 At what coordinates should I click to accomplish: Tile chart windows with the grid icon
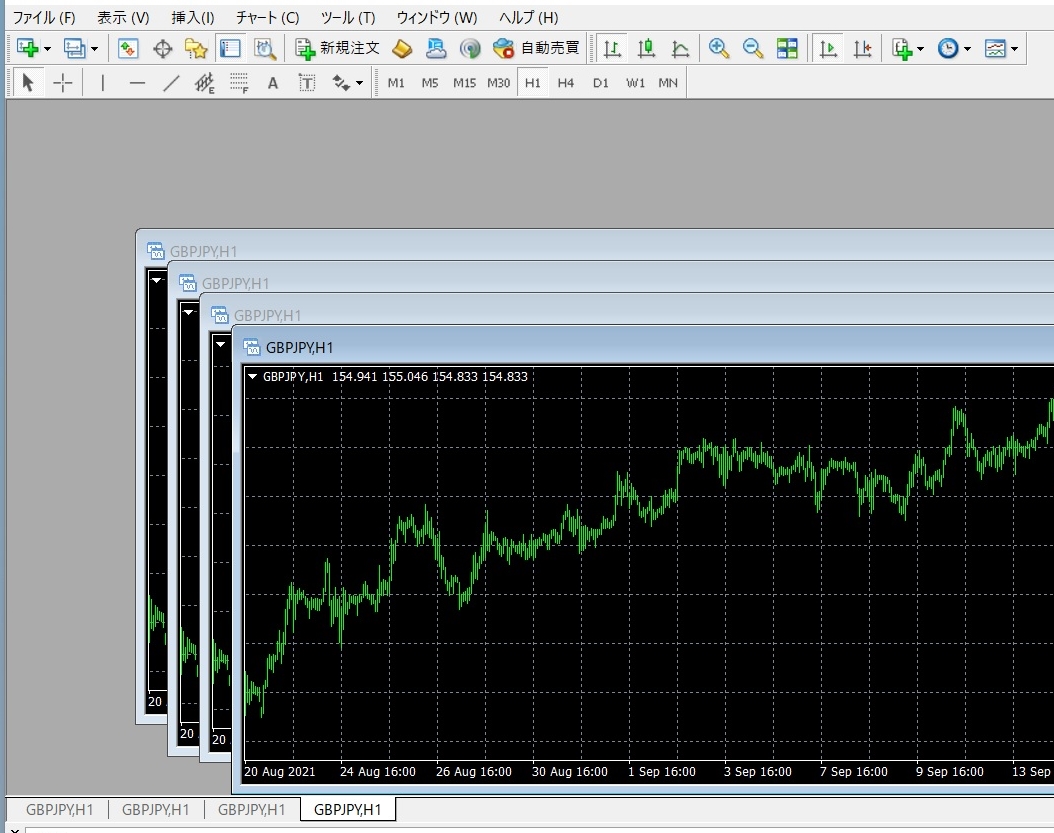tap(788, 48)
